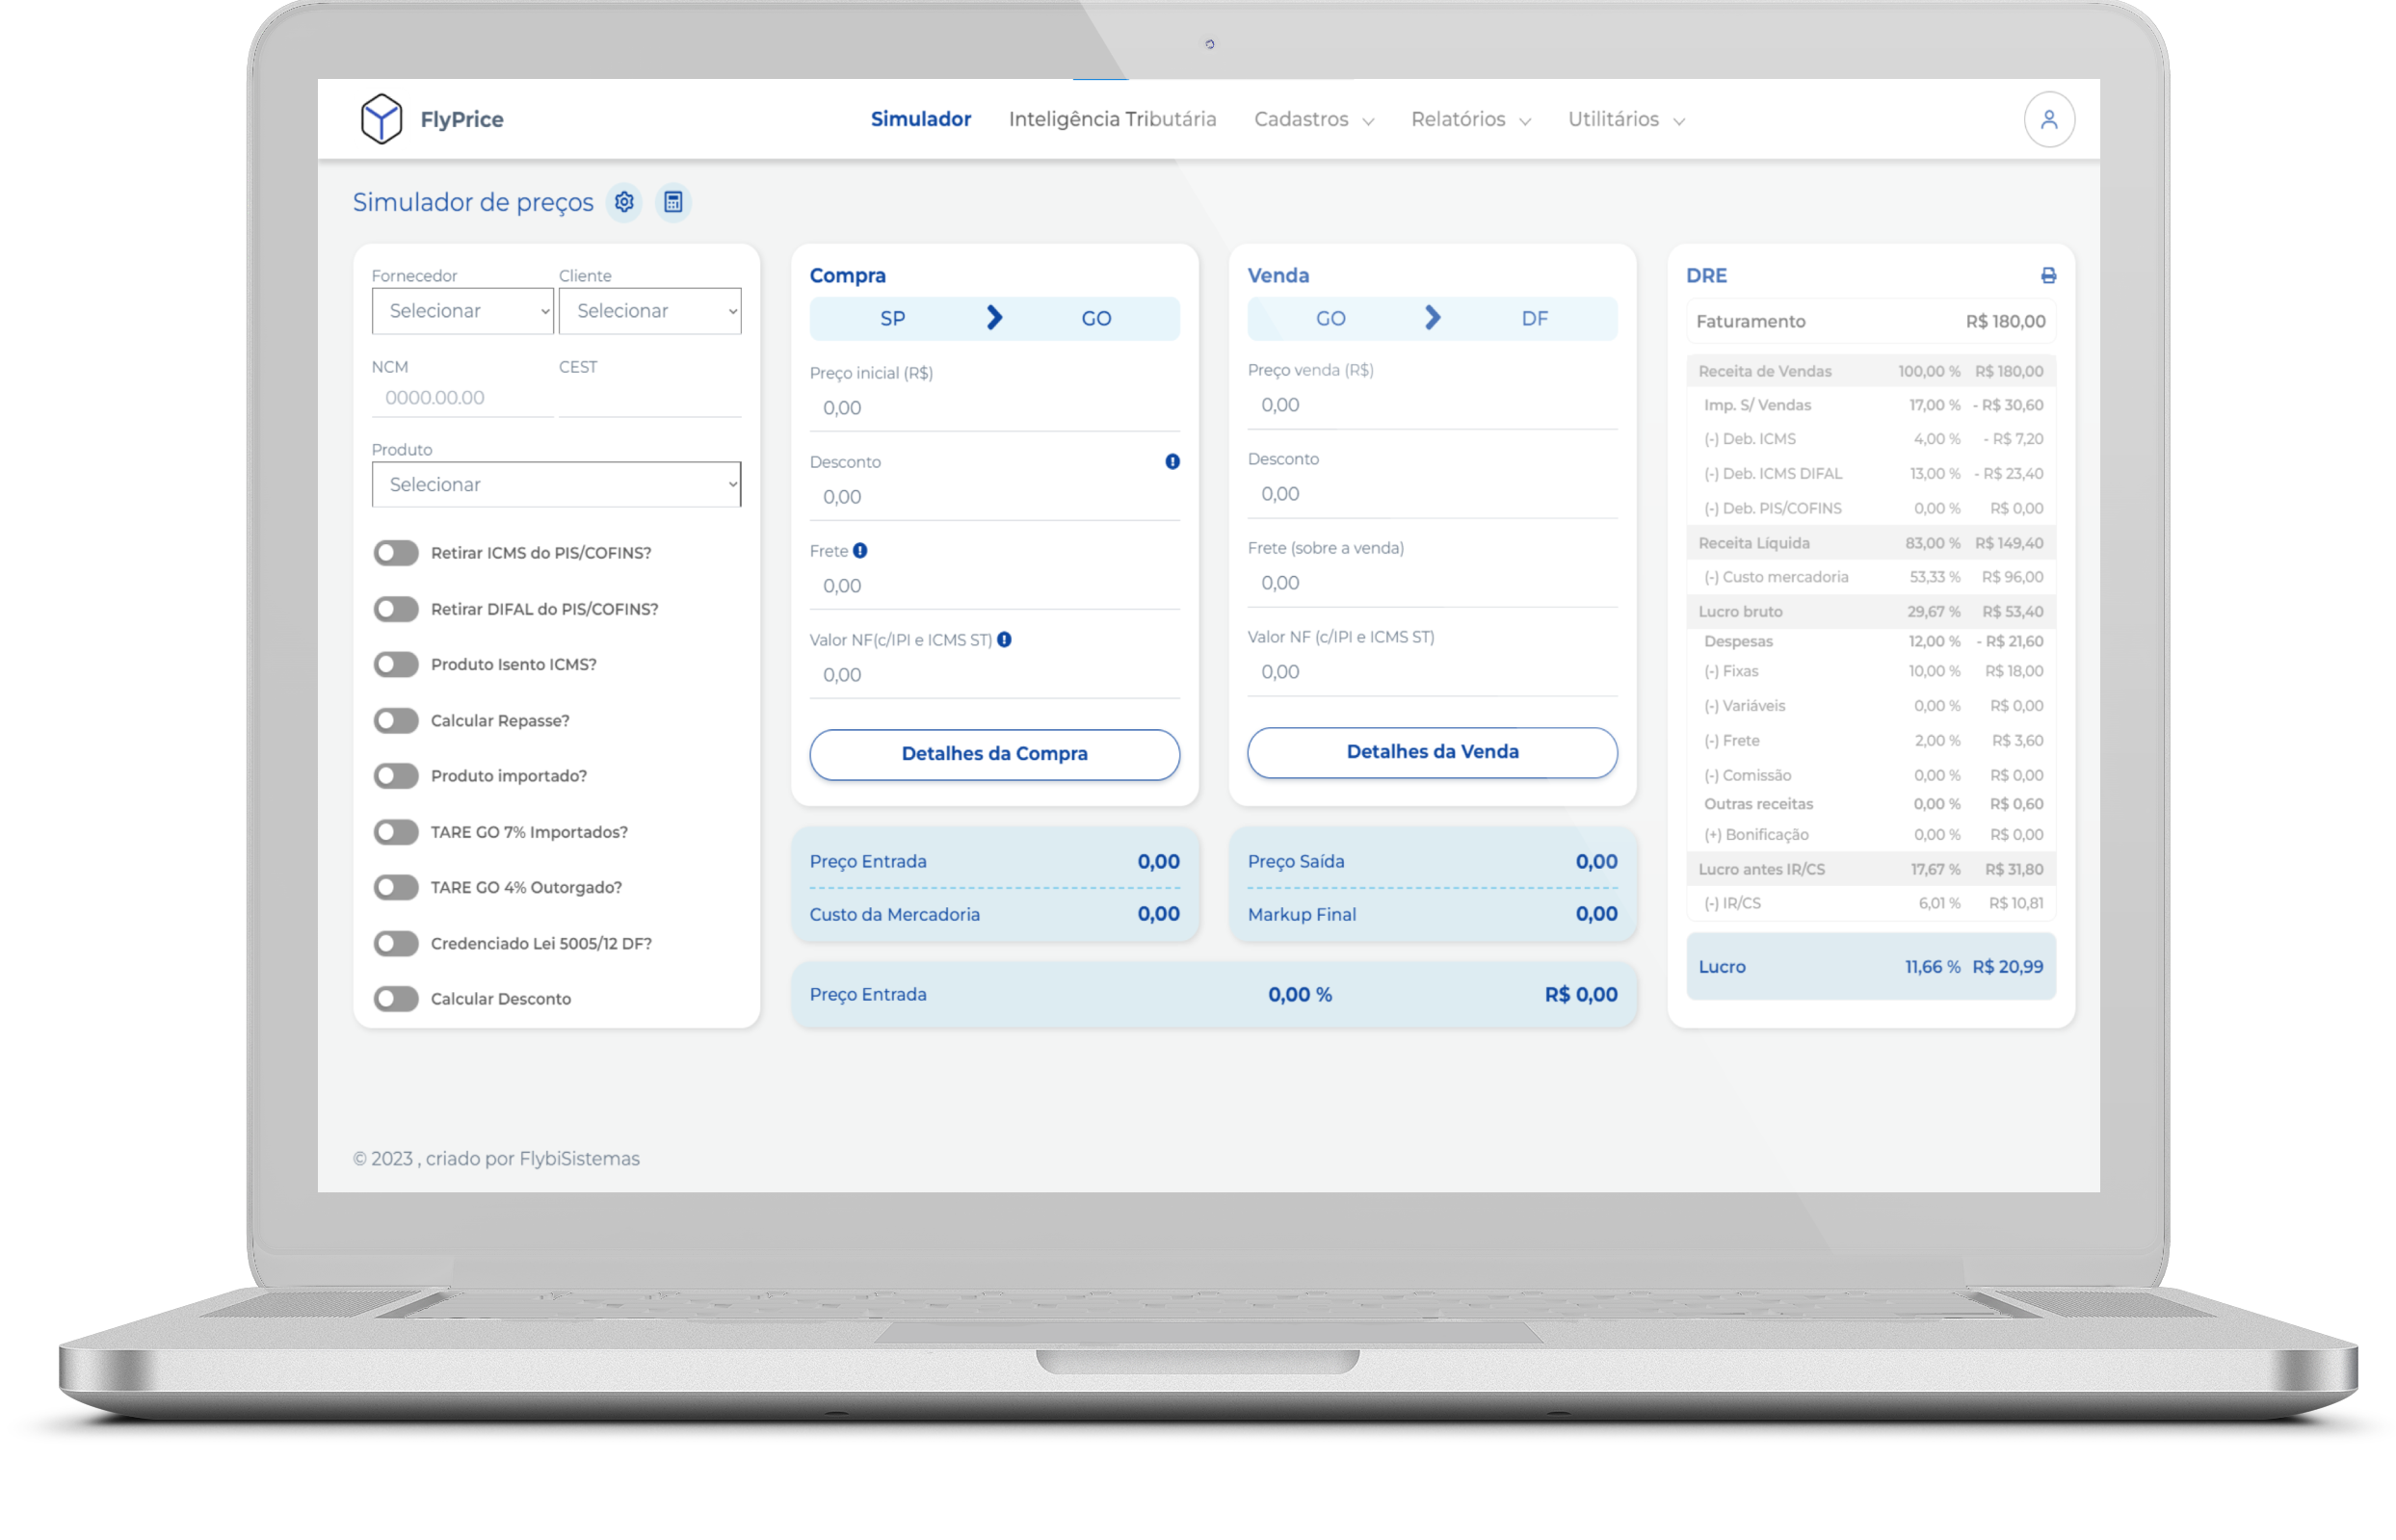Image resolution: width=2396 pixels, height=1540 pixels.
Task: Toggle Retirar ICMS do PIS/COFINS switch
Action: (396, 553)
